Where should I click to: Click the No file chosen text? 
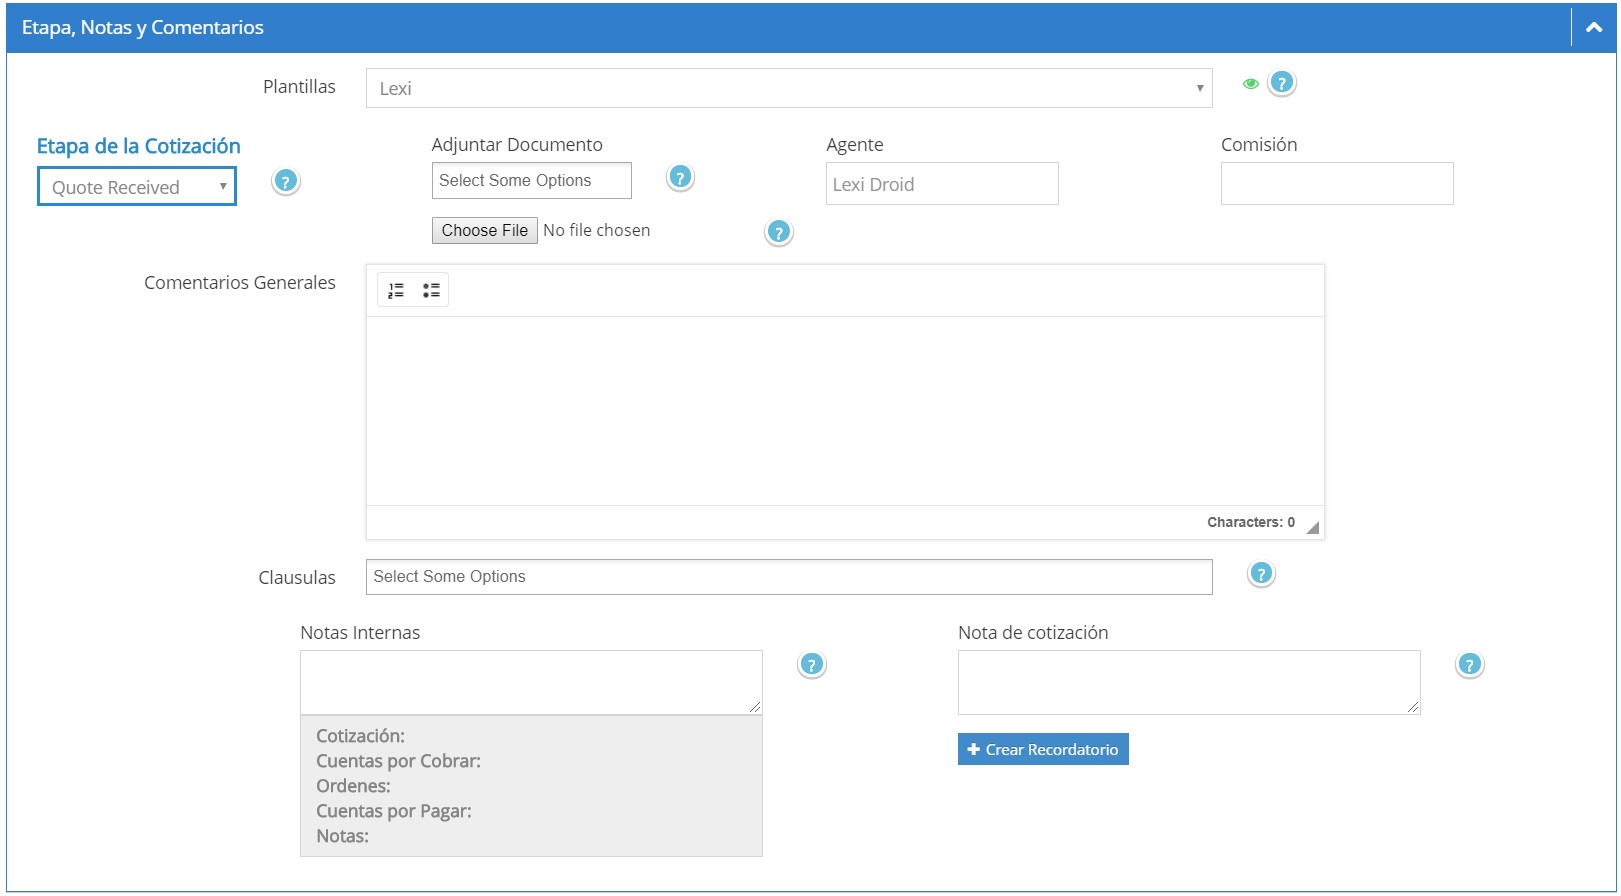click(597, 230)
